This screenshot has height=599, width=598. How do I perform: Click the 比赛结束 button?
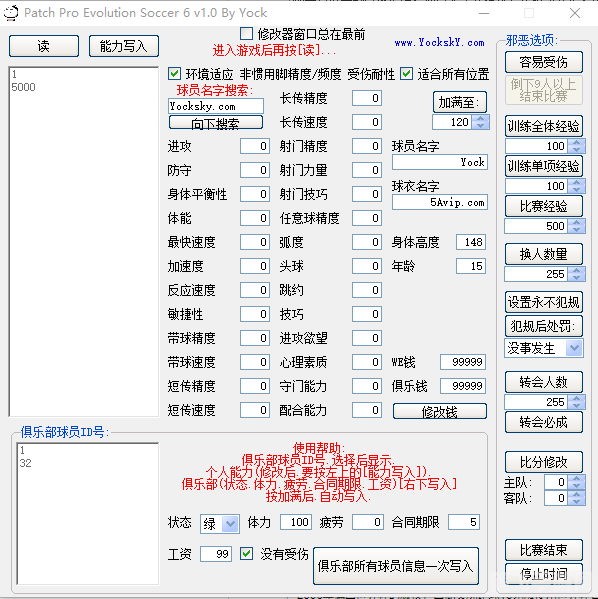544,550
